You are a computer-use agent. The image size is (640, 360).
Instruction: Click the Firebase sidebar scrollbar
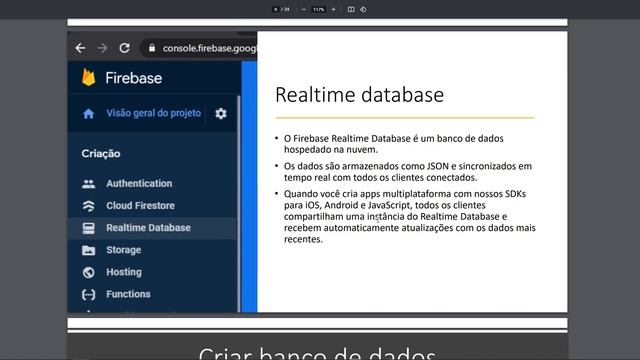(x=238, y=203)
